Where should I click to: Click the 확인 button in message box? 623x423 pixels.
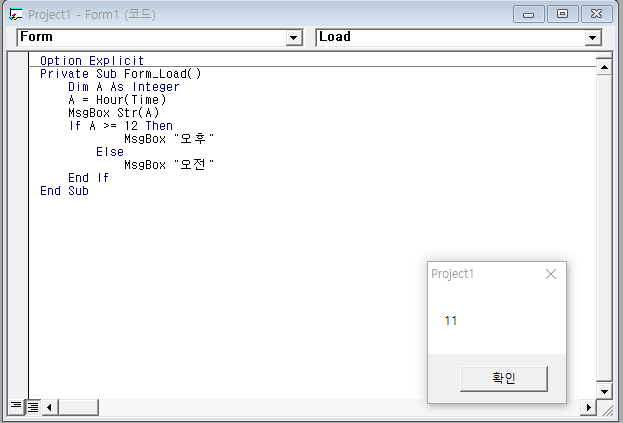(504, 379)
